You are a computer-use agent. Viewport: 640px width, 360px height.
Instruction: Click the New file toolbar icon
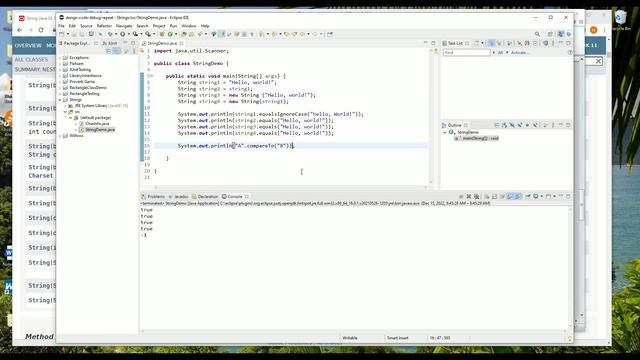[62, 34]
